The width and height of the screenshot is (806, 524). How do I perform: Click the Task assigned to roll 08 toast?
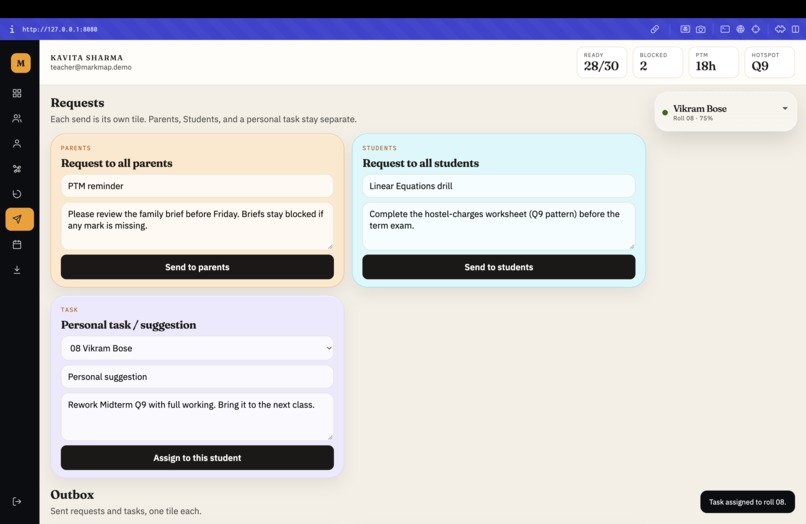[747, 502]
